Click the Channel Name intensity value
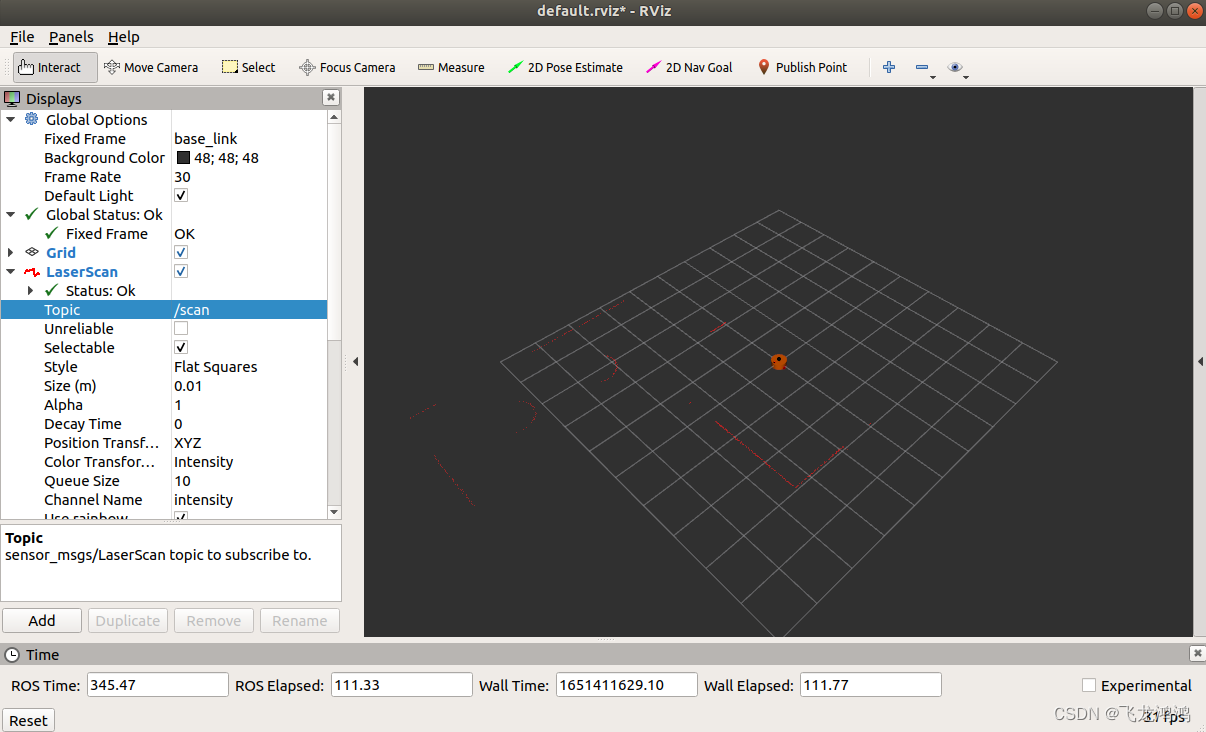The height and width of the screenshot is (732, 1206). coord(203,500)
